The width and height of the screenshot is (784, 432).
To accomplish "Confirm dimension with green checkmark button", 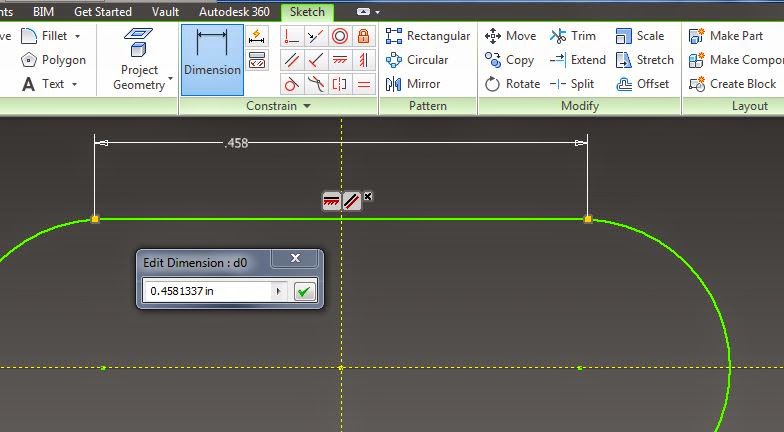I will (x=304, y=292).
